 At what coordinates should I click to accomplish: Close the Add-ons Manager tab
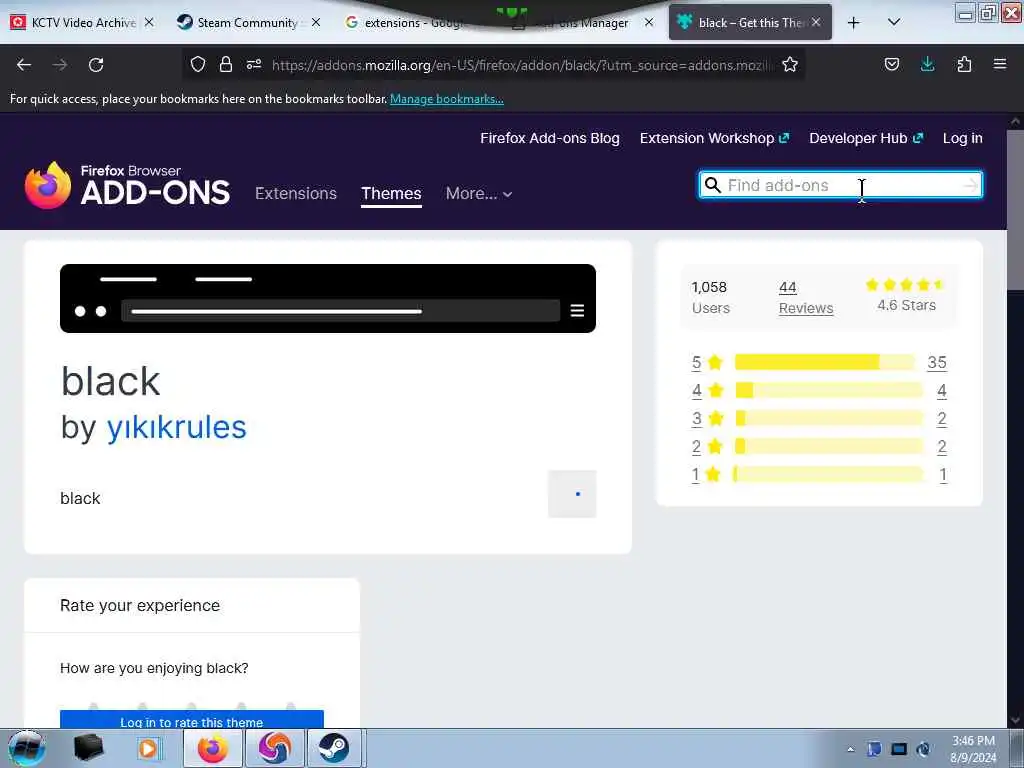[648, 22]
